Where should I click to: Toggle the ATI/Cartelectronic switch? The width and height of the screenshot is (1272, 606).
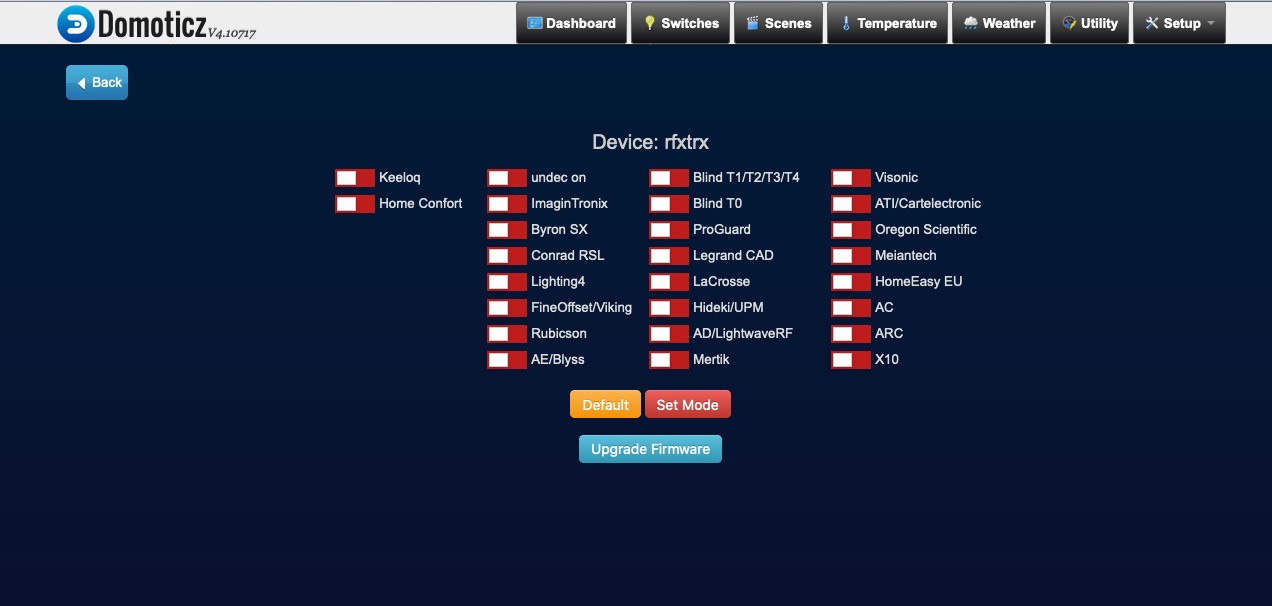[851, 204]
